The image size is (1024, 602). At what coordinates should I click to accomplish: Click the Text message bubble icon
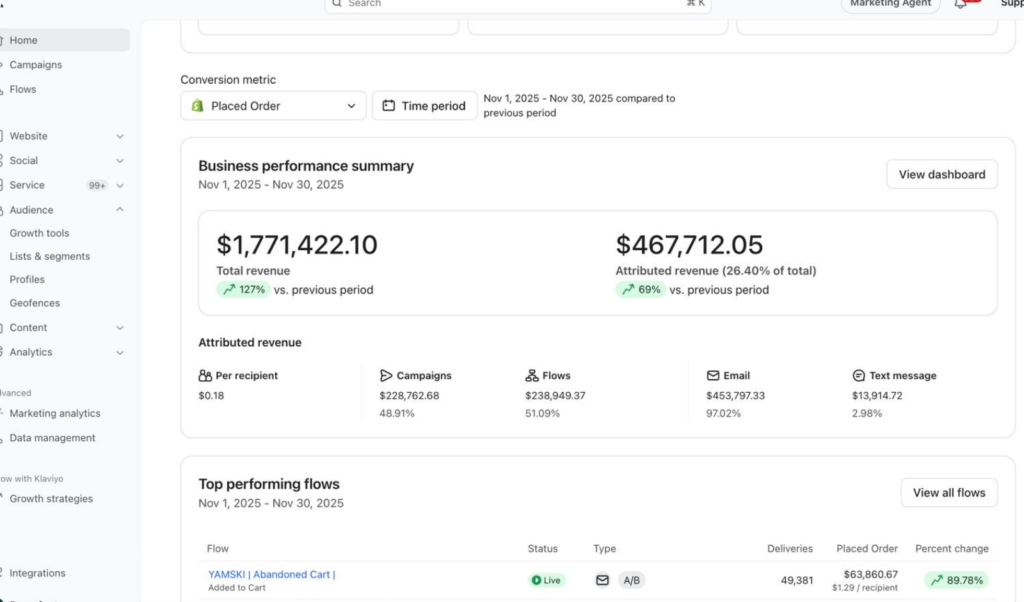858,376
